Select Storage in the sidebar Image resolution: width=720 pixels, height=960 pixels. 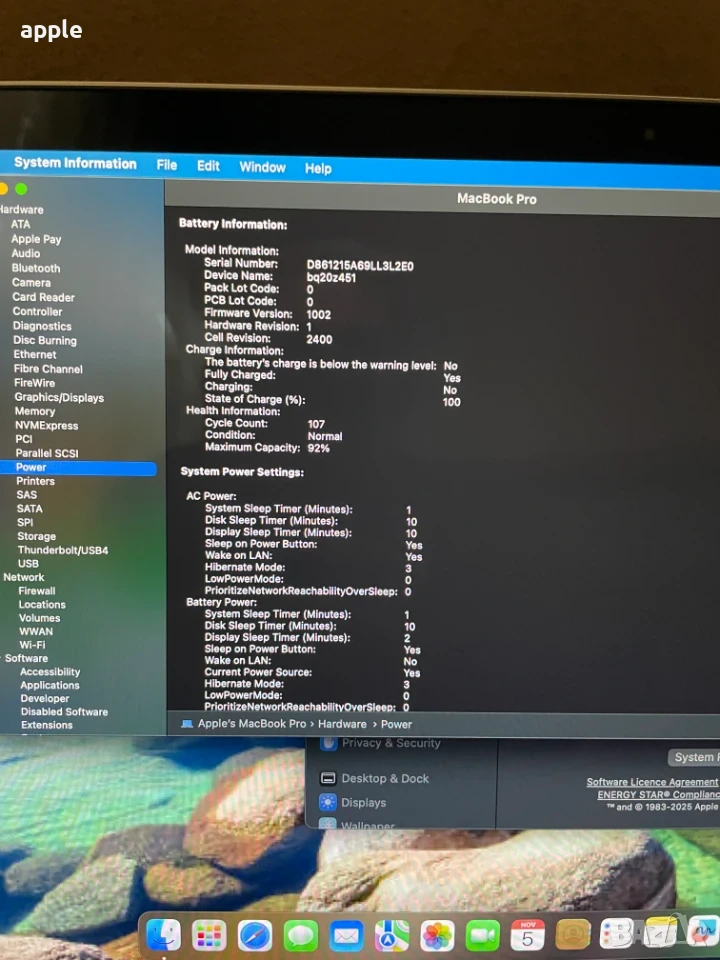[x=37, y=536]
